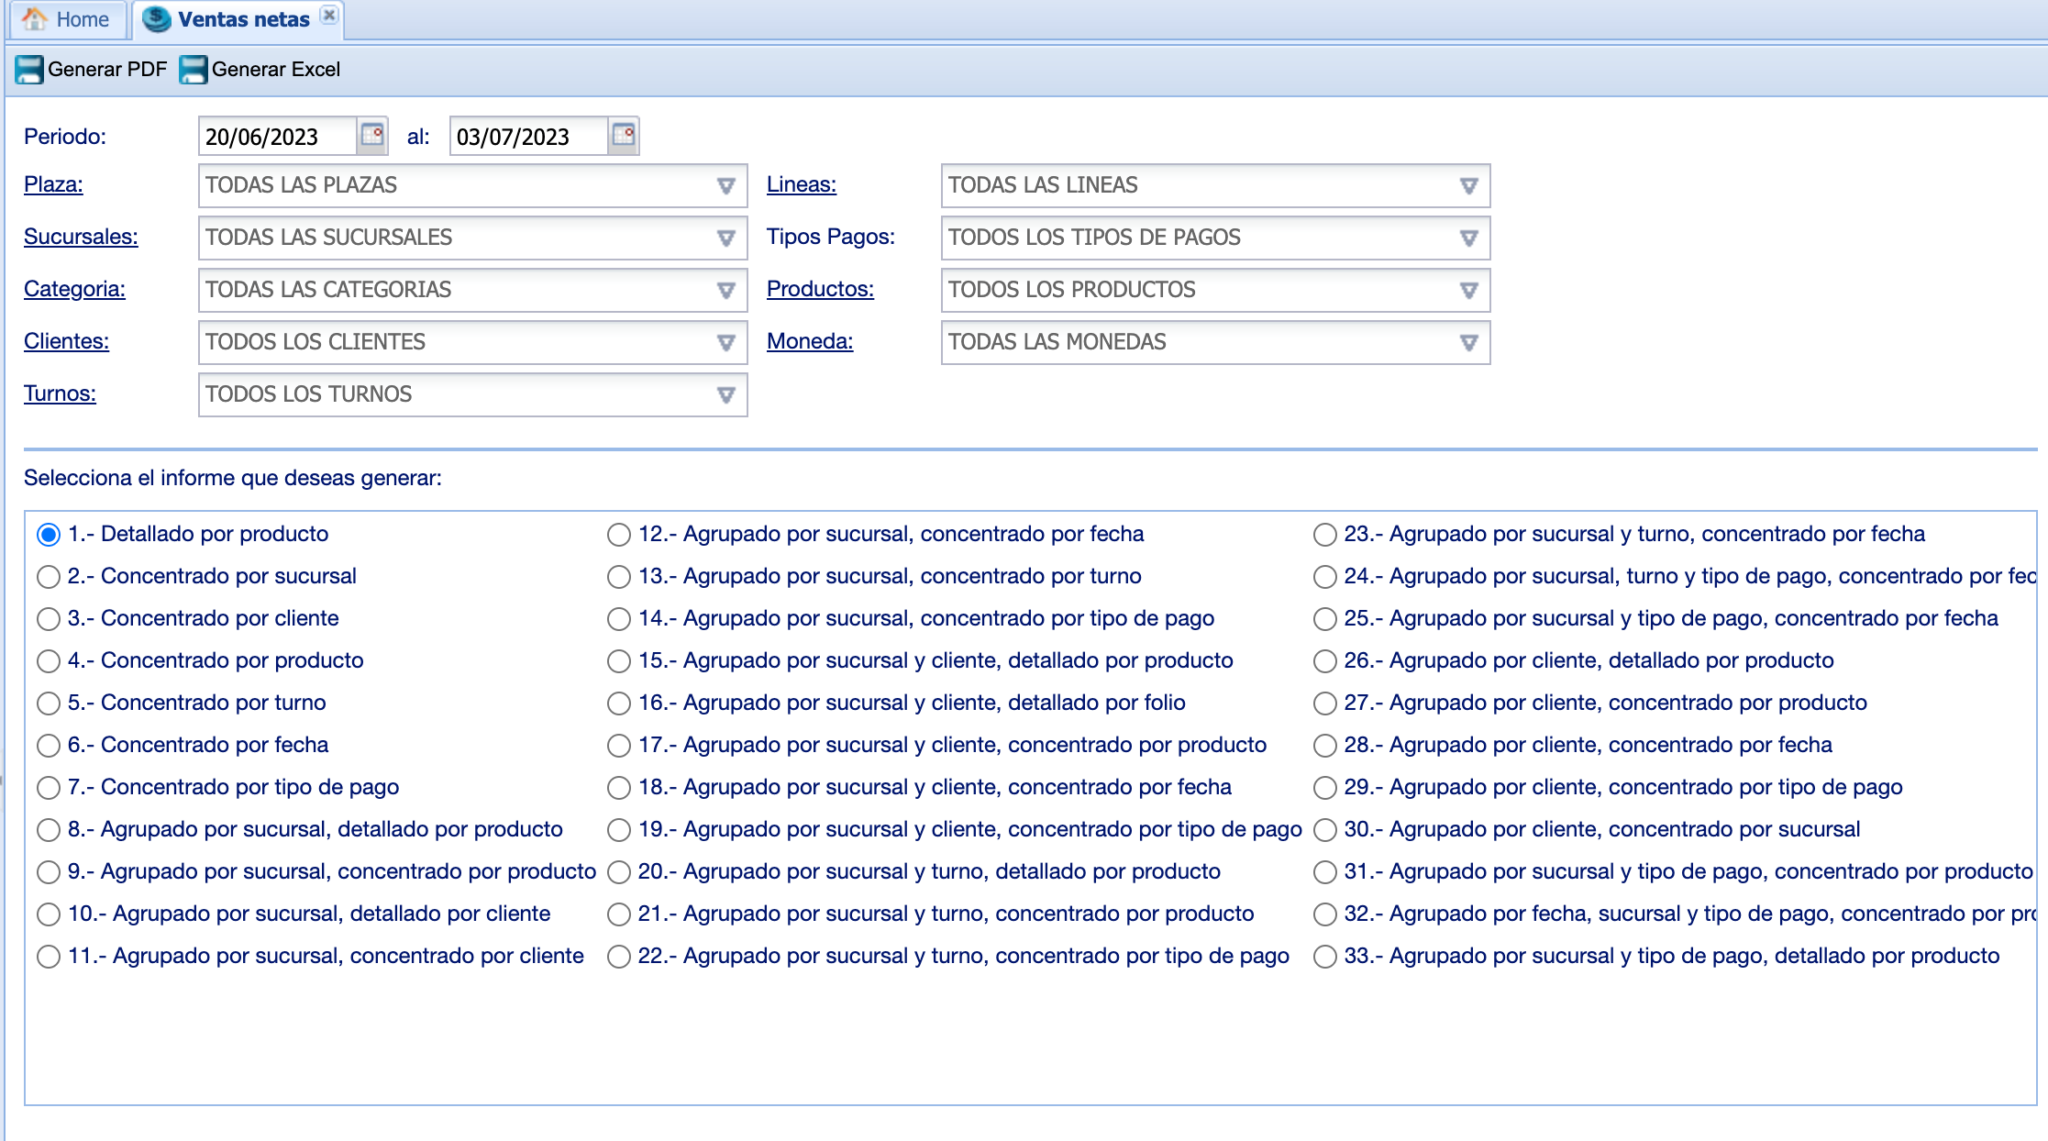The image size is (2048, 1141).
Task: Click the Home tab house icon
Action: point(35,19)
